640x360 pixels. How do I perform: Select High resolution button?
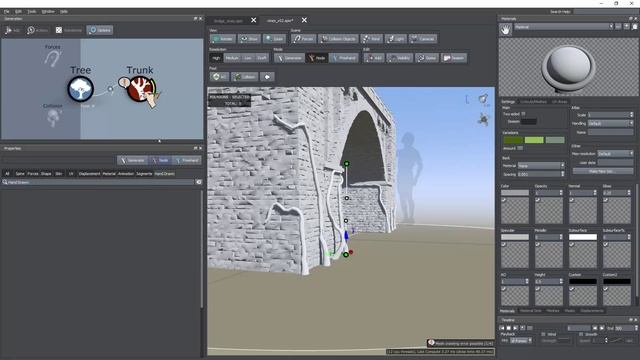coord(216,58)
